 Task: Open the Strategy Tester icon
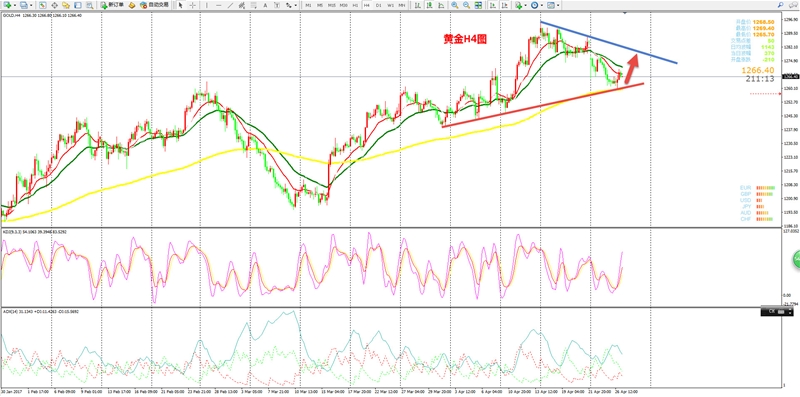(89, 5)
